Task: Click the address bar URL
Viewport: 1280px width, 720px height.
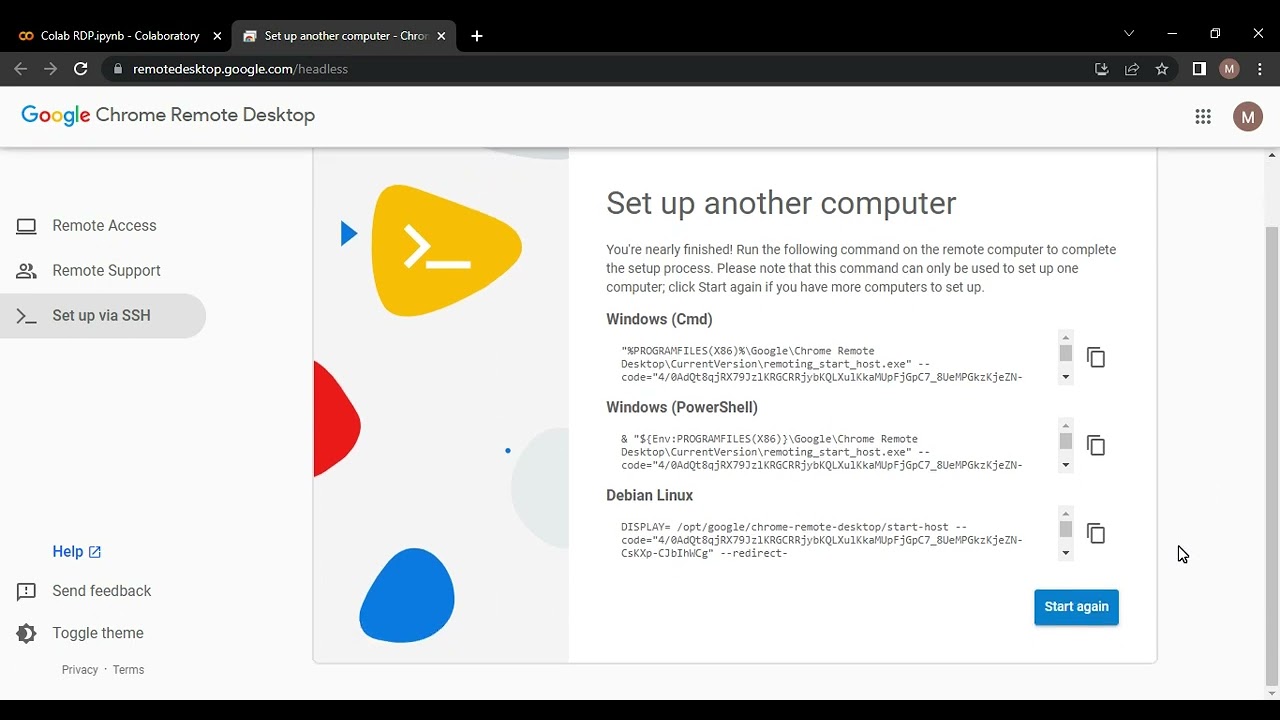Action: click(x=240, y=69)
